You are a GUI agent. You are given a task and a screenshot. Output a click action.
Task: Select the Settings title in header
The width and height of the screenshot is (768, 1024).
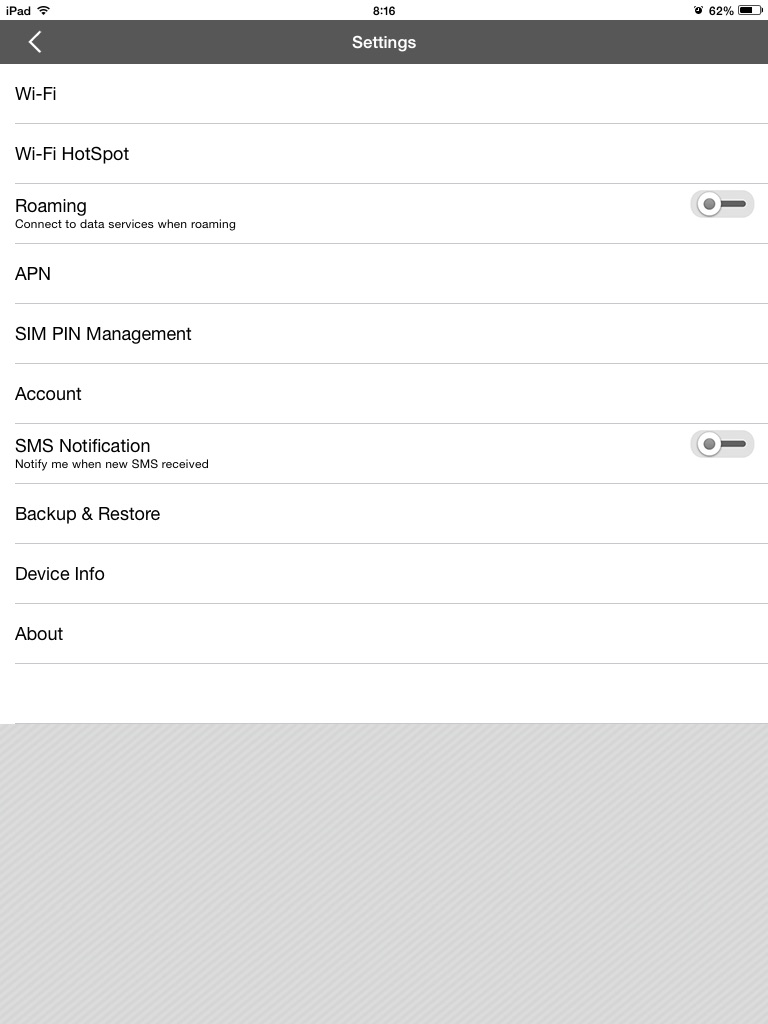(384, 42)
